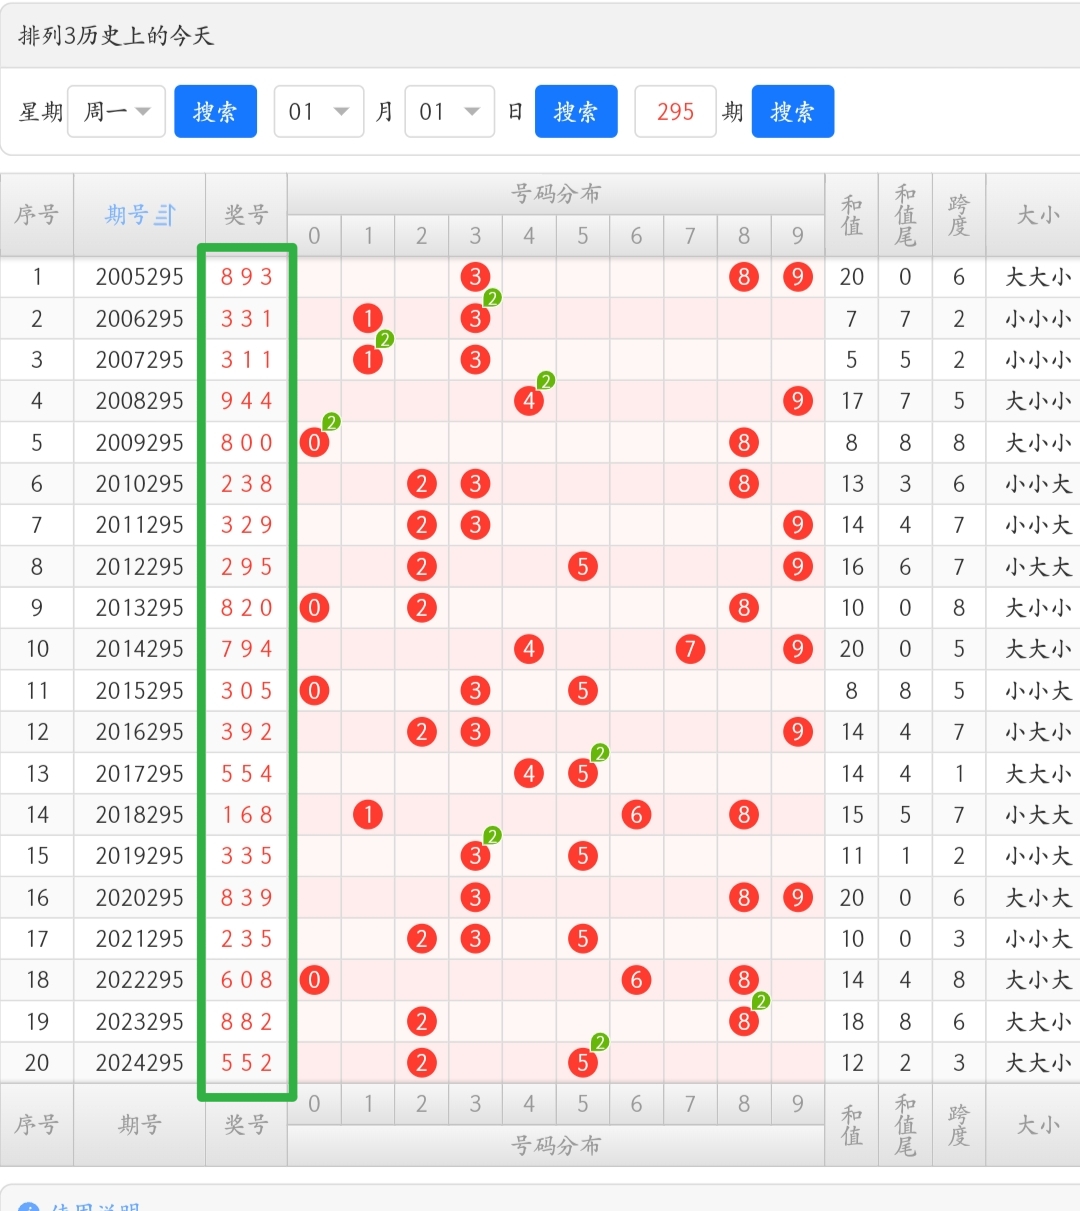Click the 期号 footer header at bottom
This screenshot has width=1080, height=1211.
tap(140, 1125)
